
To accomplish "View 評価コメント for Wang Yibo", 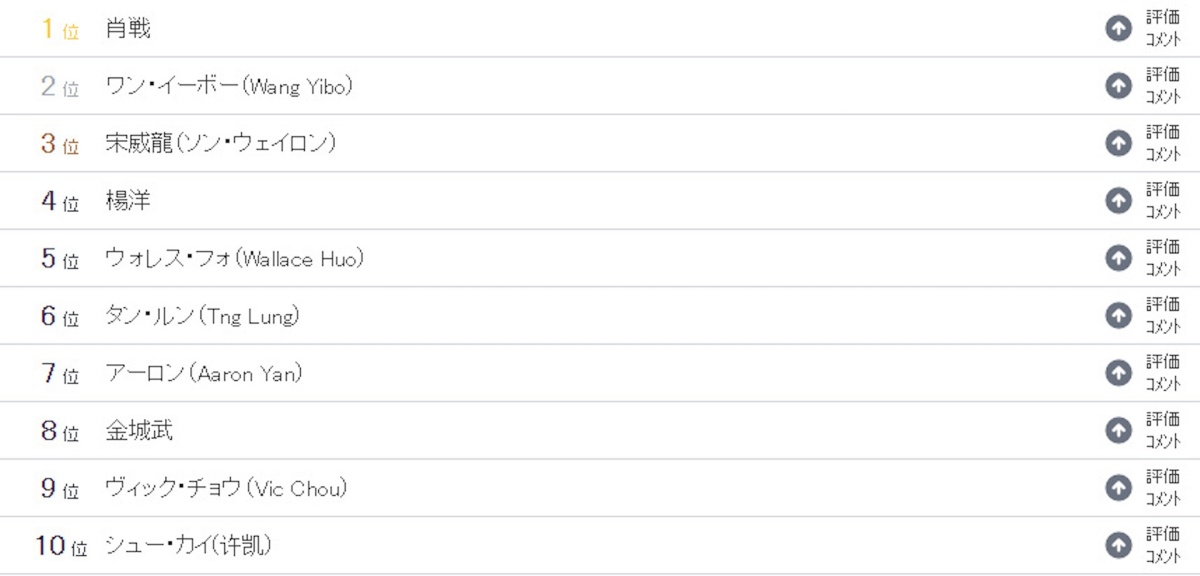I will coord(1163,86).
